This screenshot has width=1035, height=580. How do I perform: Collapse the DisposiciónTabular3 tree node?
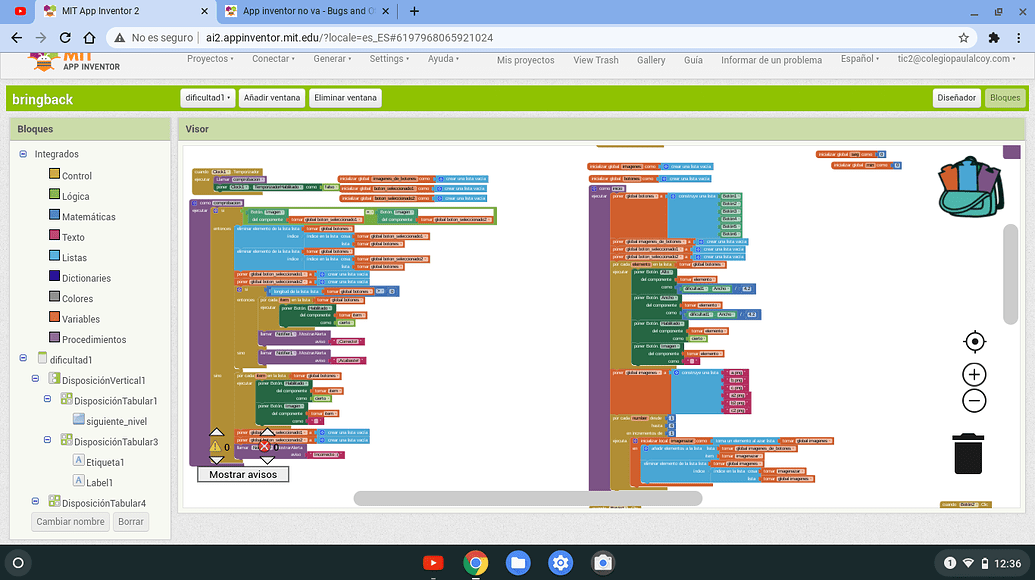pyautogui.click(x=47, y=440)
